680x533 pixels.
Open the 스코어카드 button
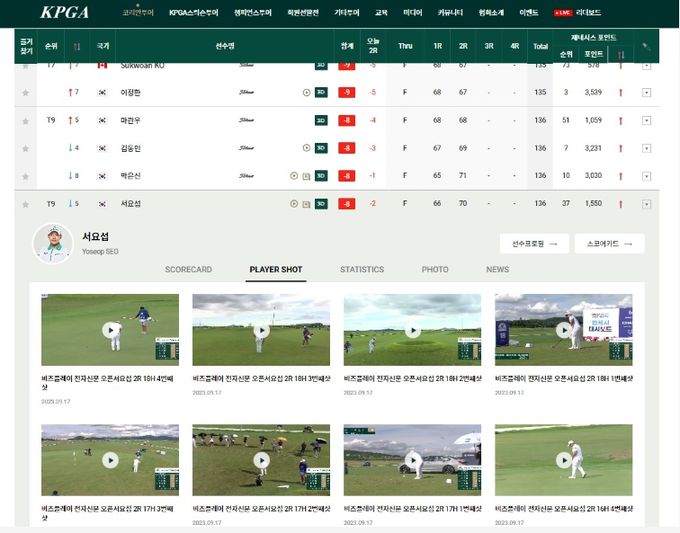[609, 244]
